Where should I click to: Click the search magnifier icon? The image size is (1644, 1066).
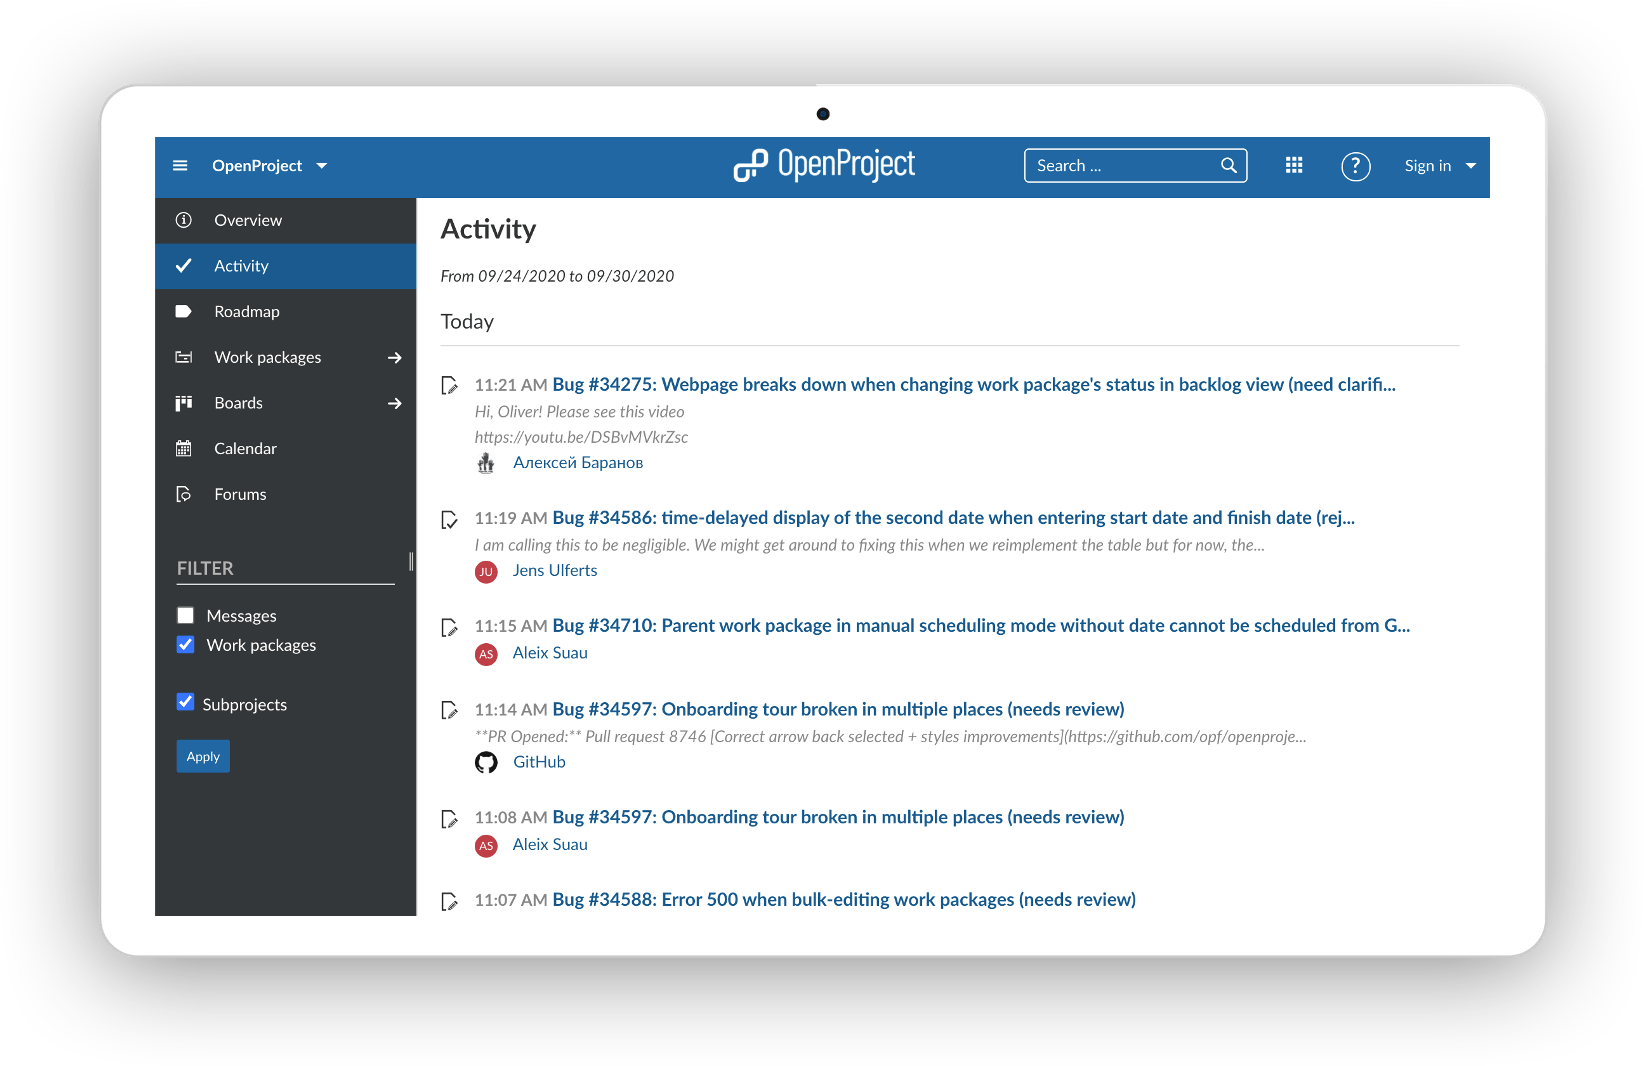[x=1229, y=166]
